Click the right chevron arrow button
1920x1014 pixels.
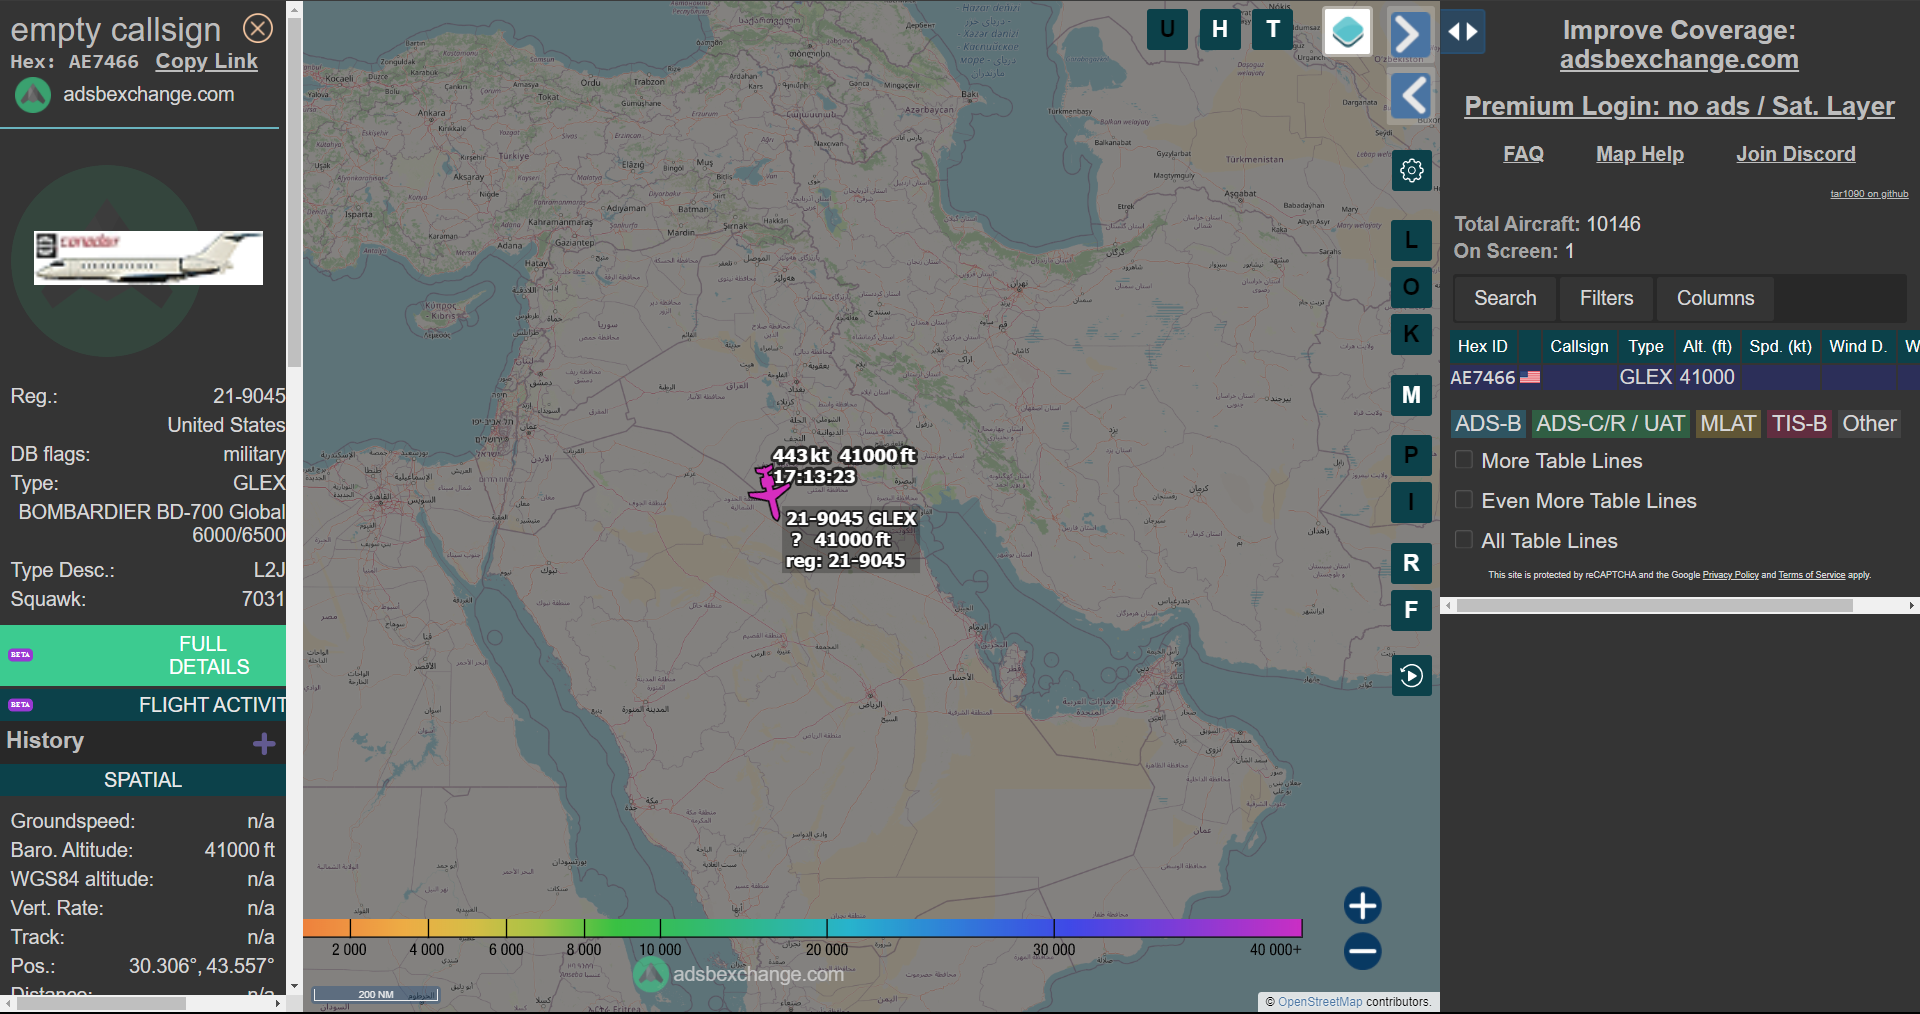(1410, 33)
